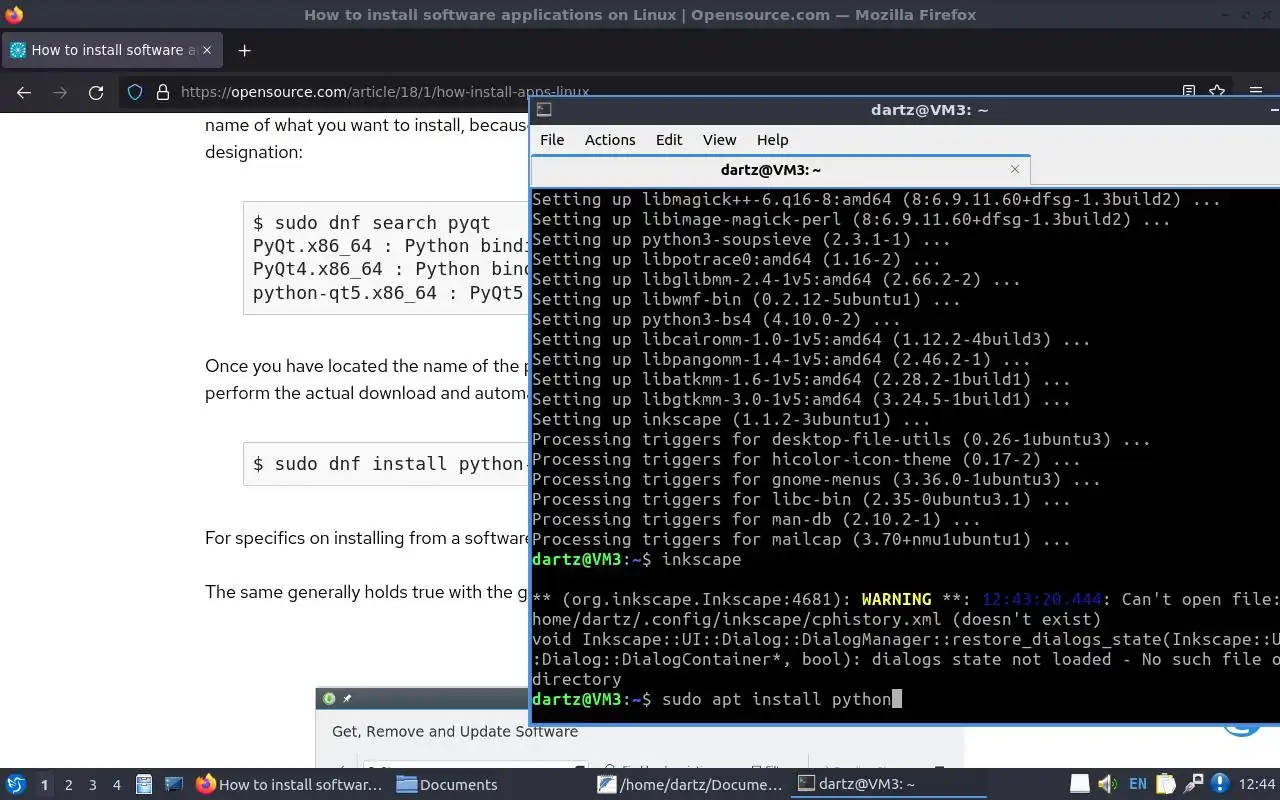Click the terminal prompt 'sudo apt install python'
1280x800 pixels.
(776, 699)
